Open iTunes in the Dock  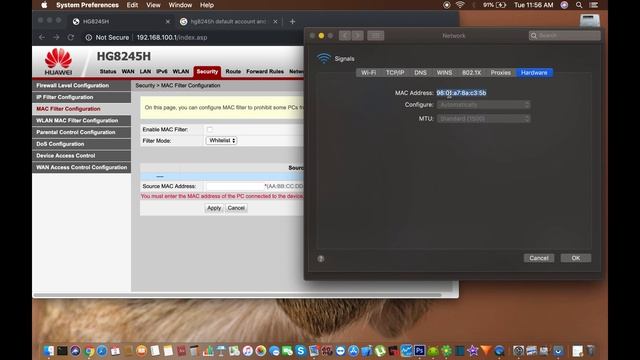(248, 350)
